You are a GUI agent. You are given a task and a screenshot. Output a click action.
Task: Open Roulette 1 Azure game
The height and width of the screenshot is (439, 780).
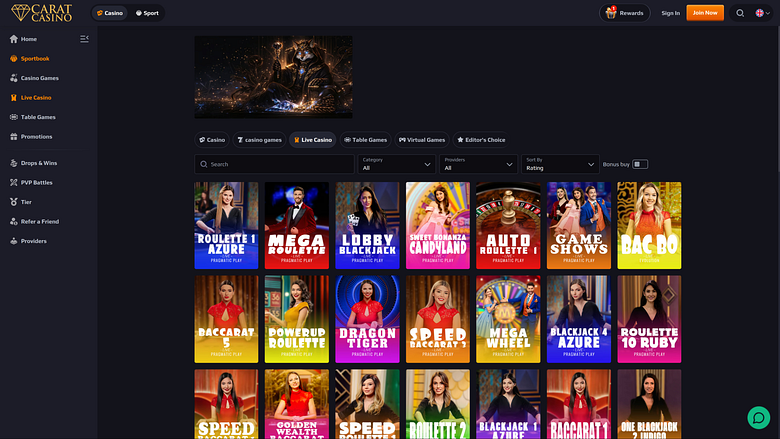click(x=226, y=225)
